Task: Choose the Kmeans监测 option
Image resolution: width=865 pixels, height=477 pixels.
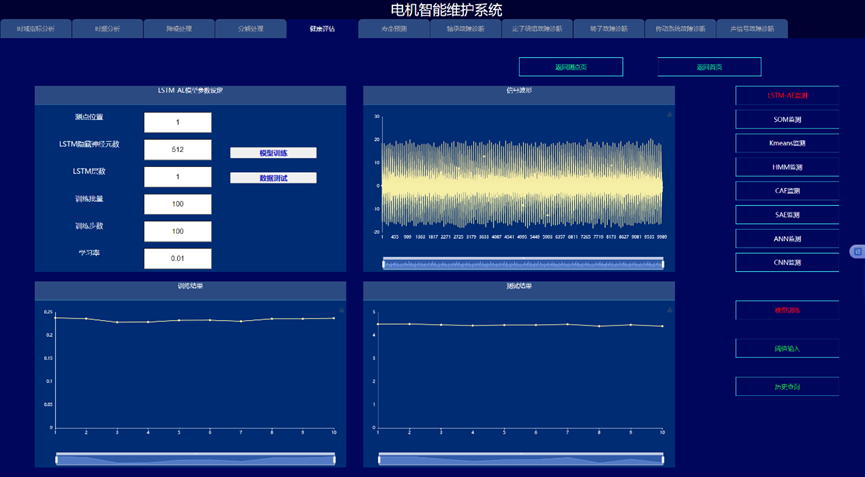Action: tap(786, 143)
